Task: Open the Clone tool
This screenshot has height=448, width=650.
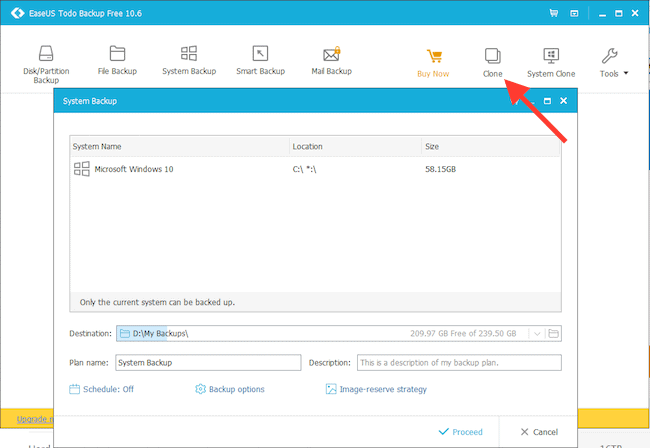Action: tap(492, 63)
